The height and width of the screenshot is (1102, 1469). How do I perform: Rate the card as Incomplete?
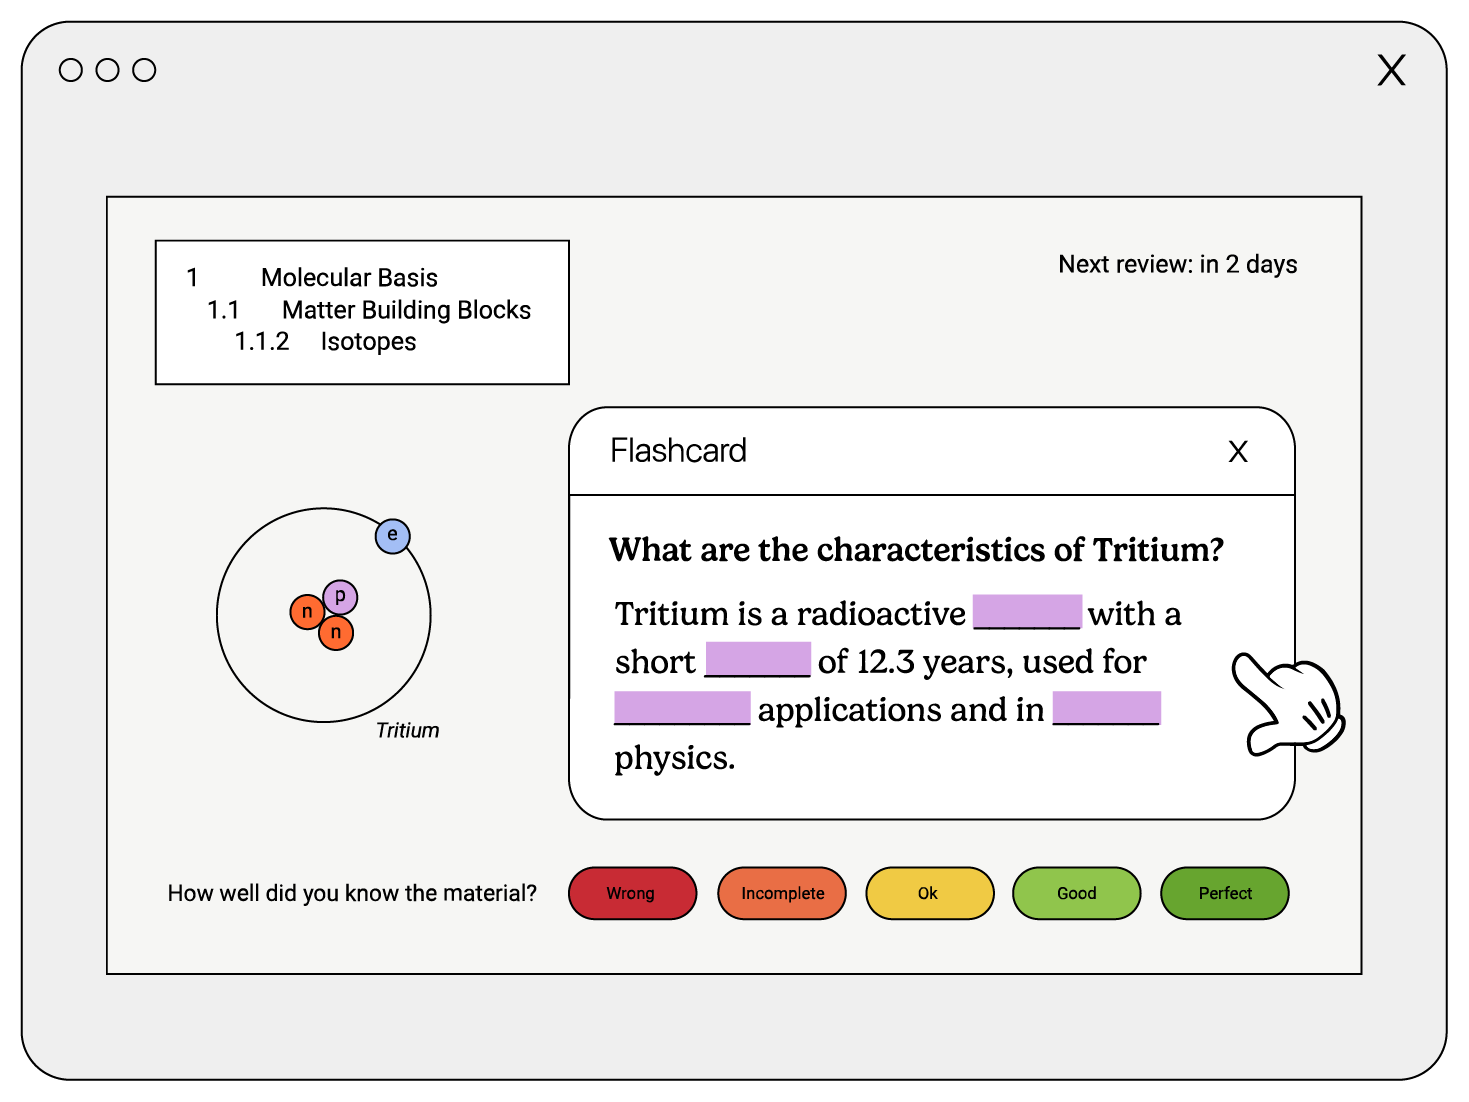coord(782,893)
